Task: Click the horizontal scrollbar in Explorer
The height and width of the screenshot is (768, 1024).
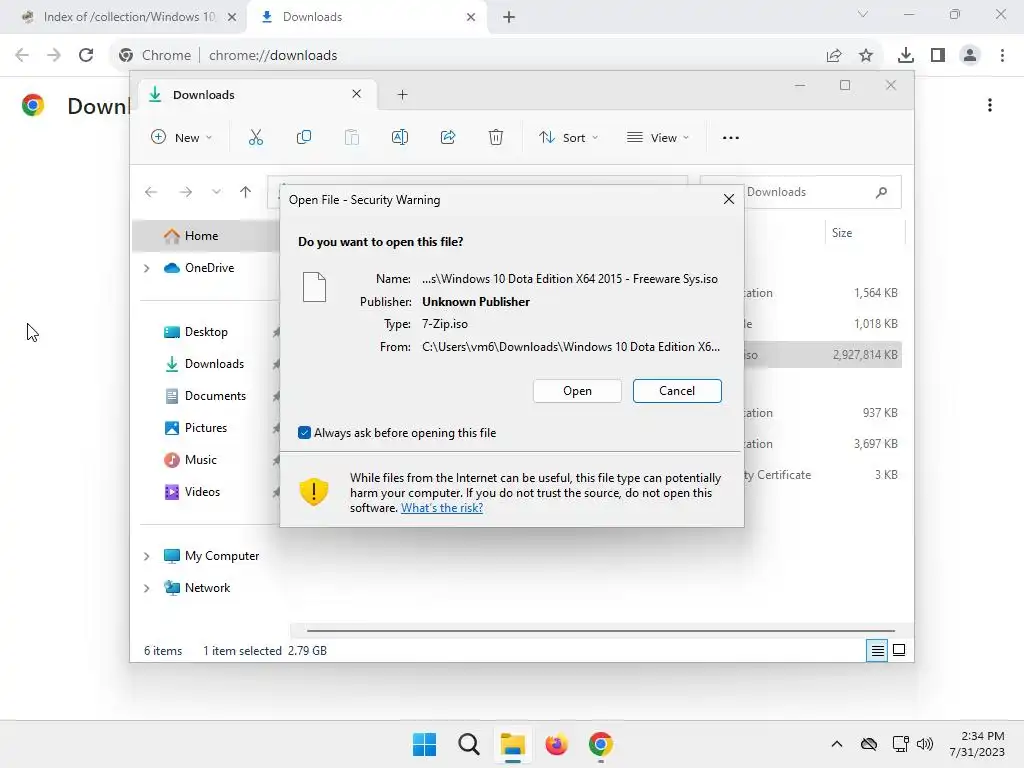Action: (x=600, y=631)
